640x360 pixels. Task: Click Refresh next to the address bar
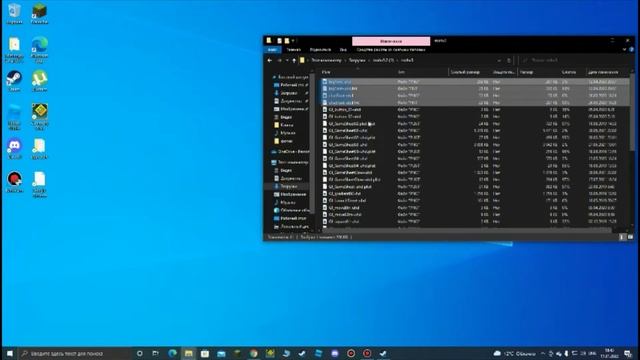click(509, 60)
